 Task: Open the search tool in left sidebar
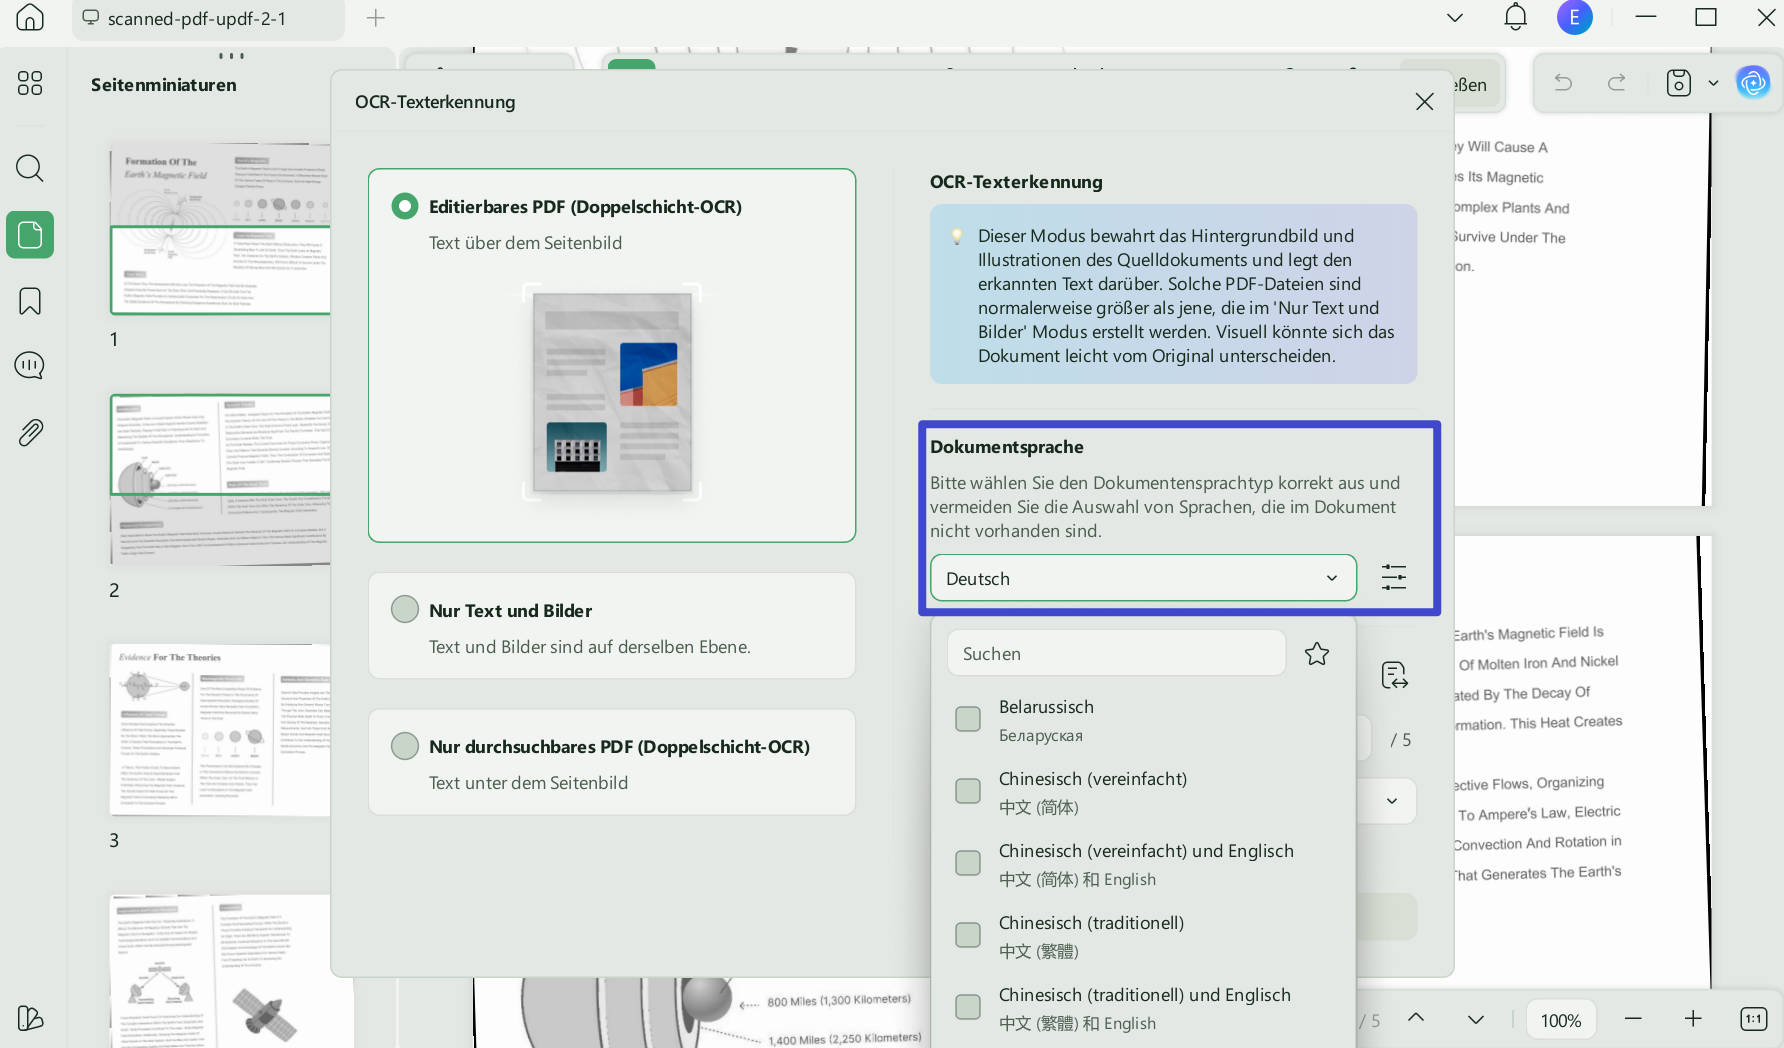pyautogui.click(x=30, y=167)
